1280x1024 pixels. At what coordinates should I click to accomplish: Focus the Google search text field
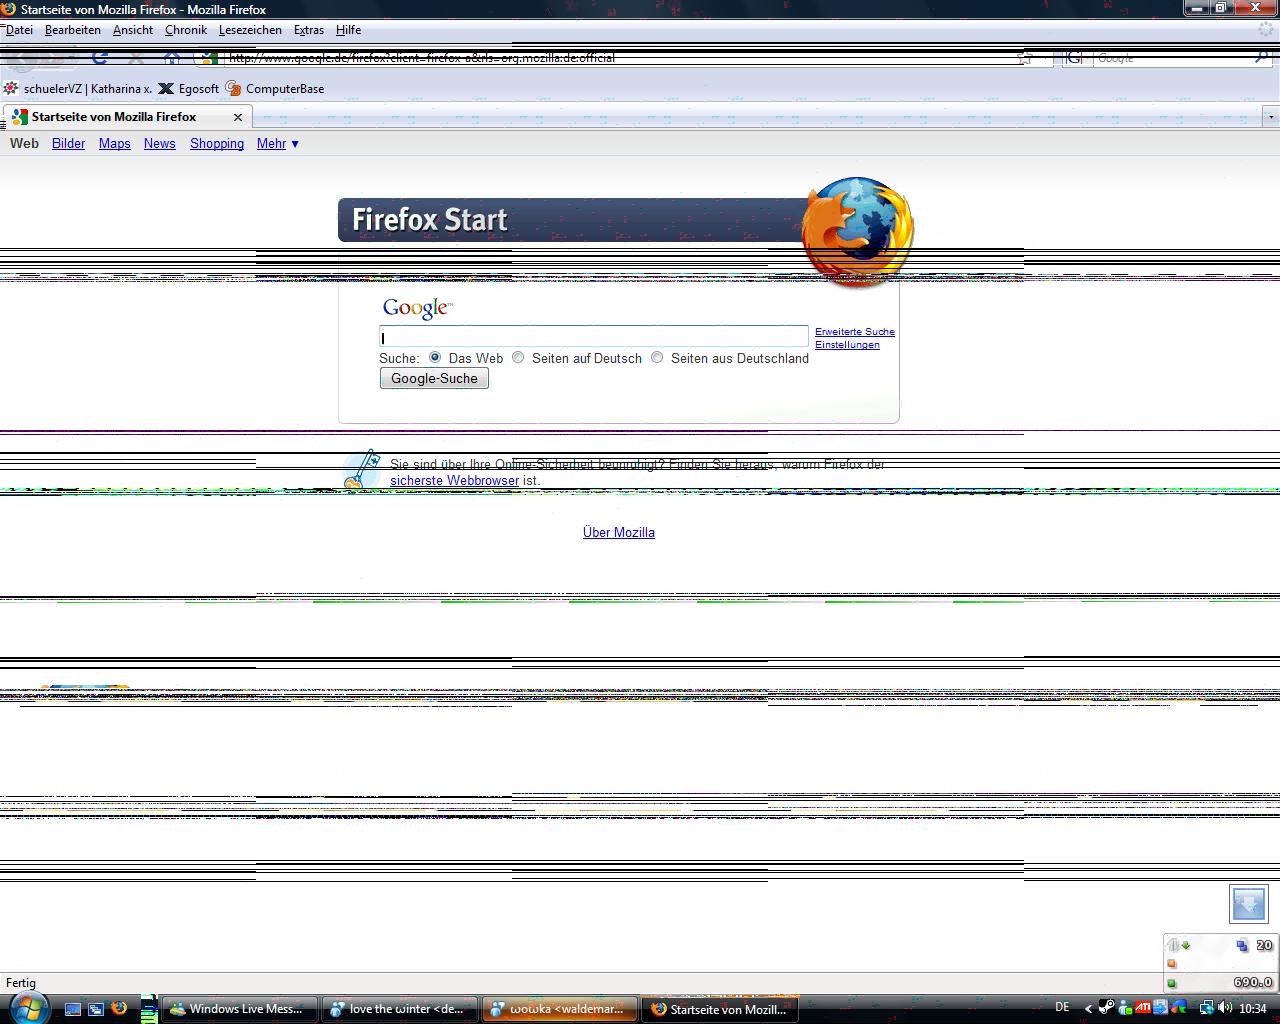point(594,336)
